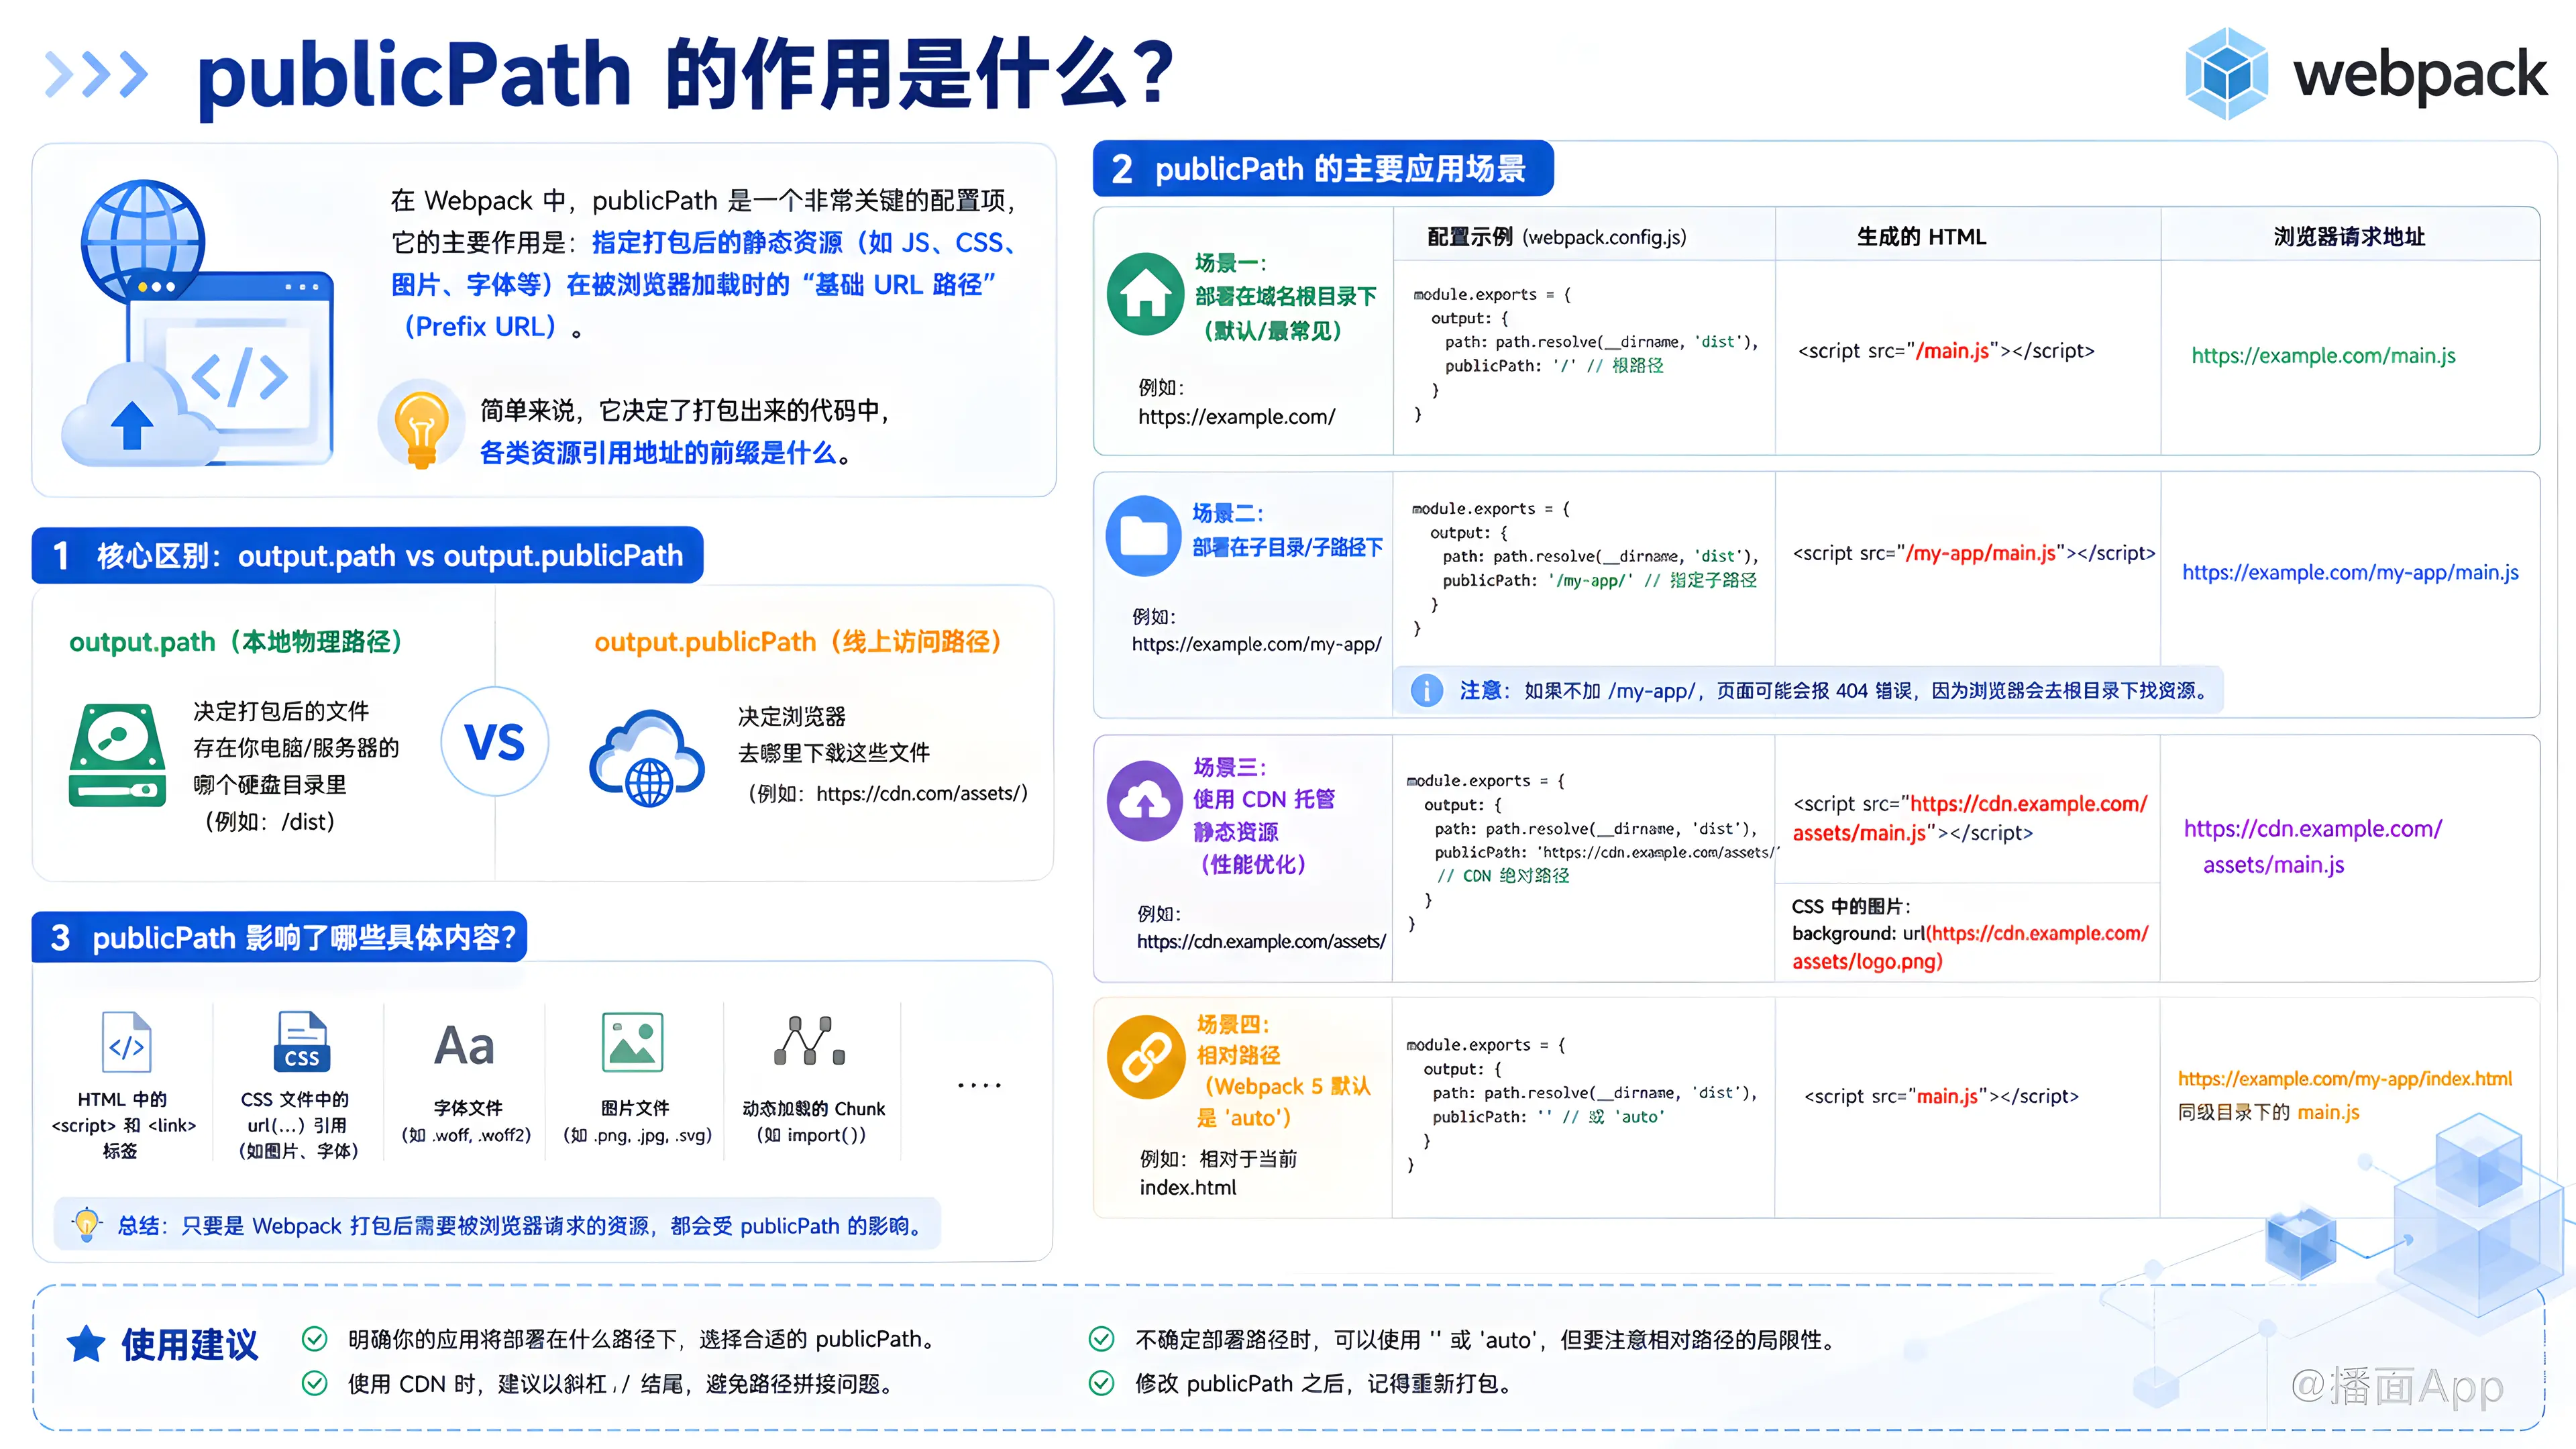Click the blue text 各类资源引用地址的前缀是什么
Viewport: 2576px width, 1449px height.
pos(658,453)
